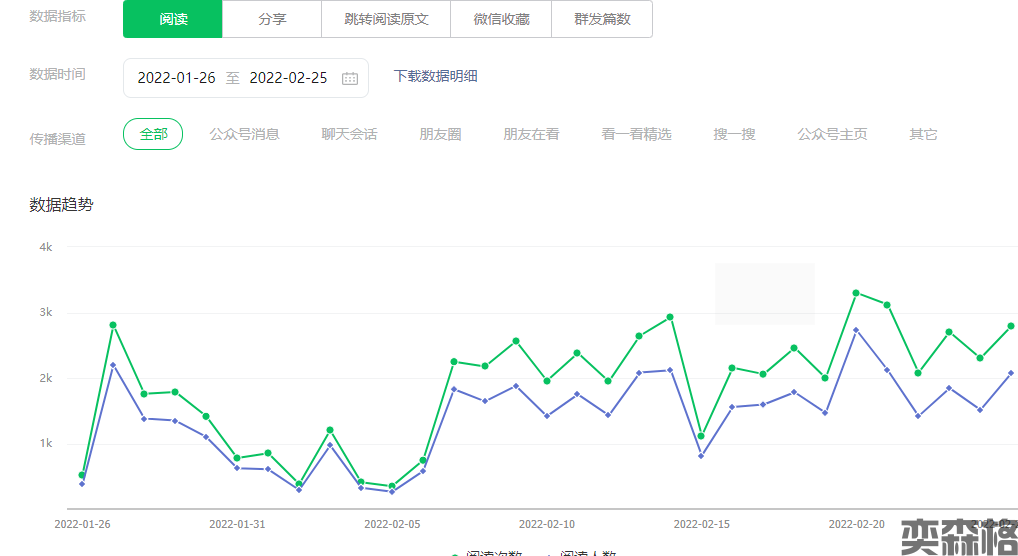Show the 群发篇数 metric tab
This screenshot has width=1018, height=556.
[602, 19]
